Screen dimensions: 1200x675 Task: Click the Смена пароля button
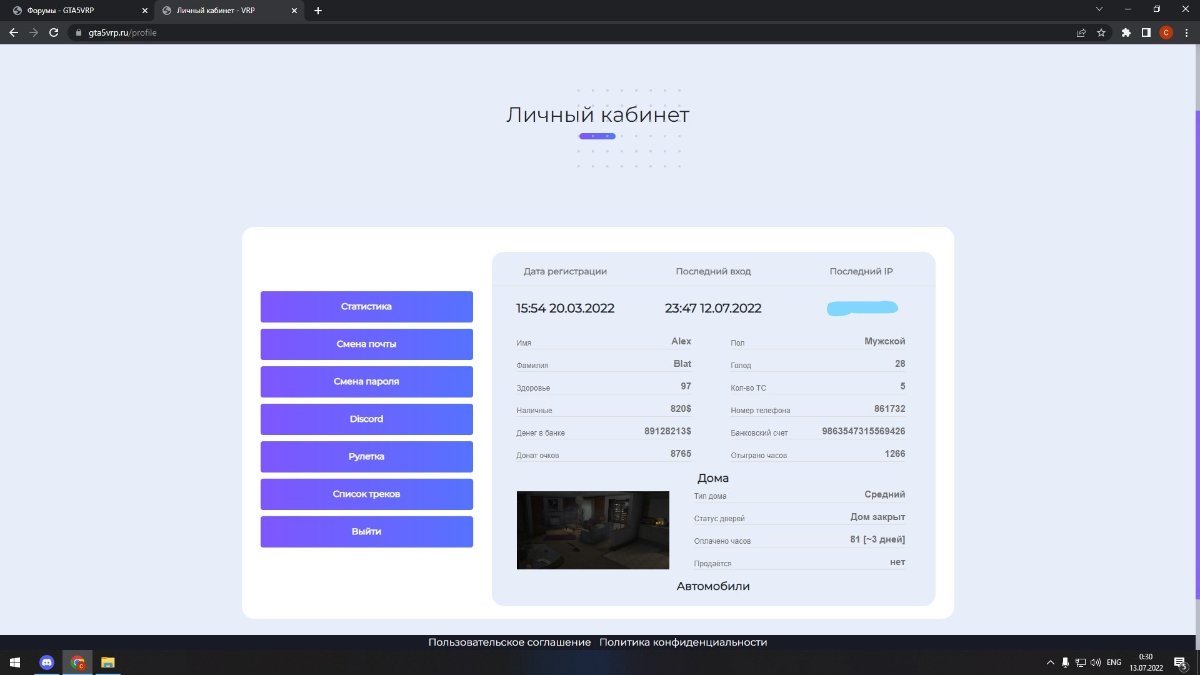(366, 382)
